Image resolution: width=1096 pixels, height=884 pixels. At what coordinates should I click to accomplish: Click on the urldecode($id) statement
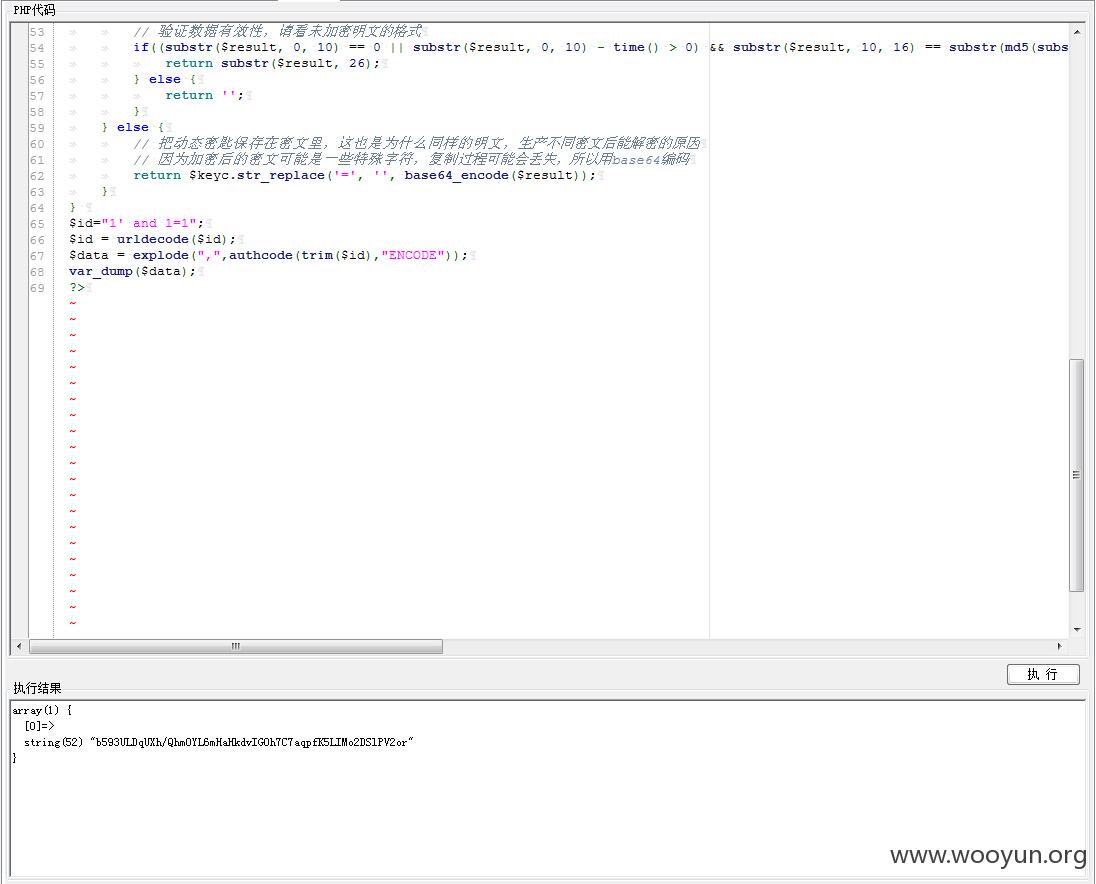(175, 240)
